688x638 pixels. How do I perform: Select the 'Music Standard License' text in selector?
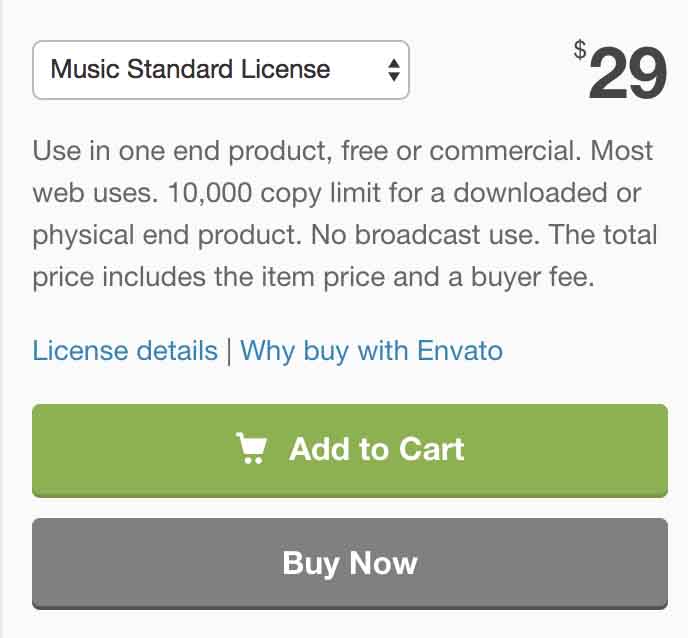pos(190,69)
